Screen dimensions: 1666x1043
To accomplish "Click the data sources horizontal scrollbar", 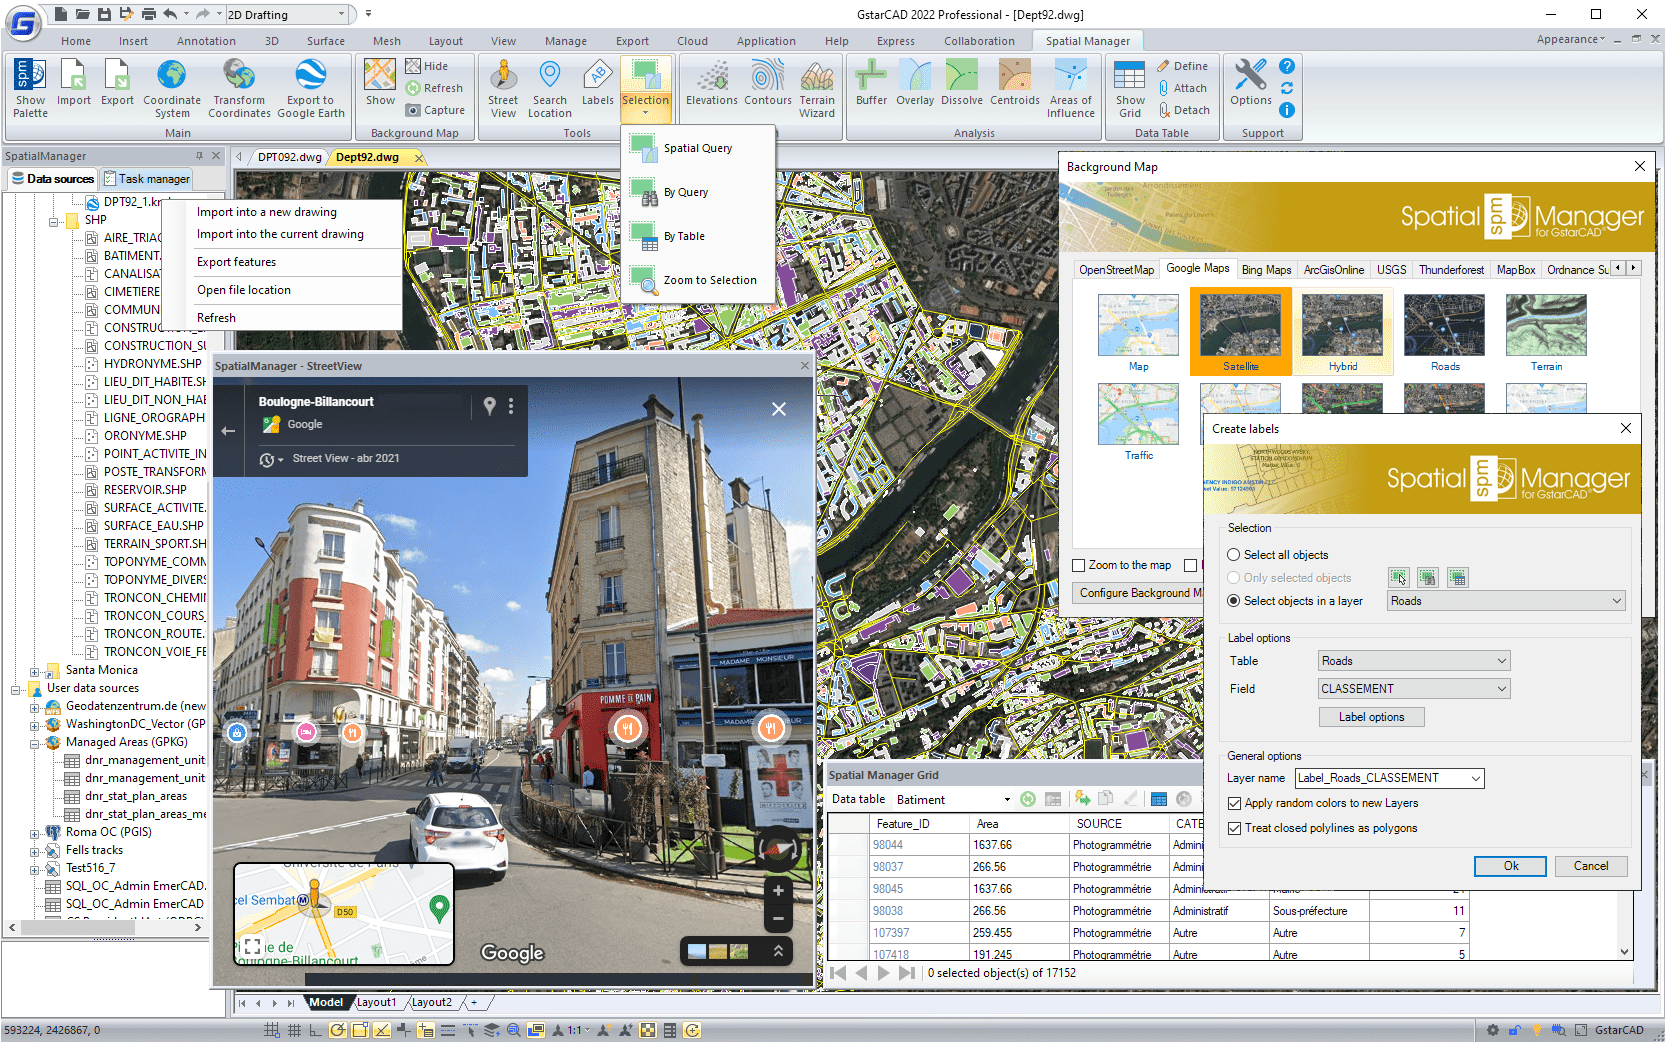I will point(105,927).
